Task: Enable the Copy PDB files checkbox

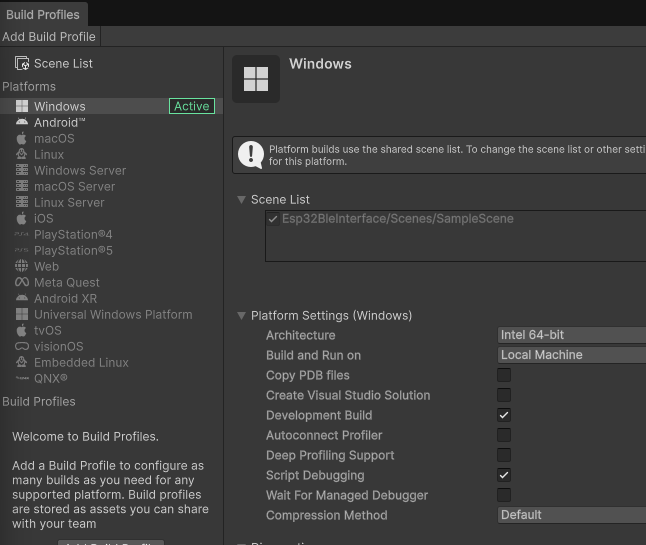Action: [x=504, y=375]
